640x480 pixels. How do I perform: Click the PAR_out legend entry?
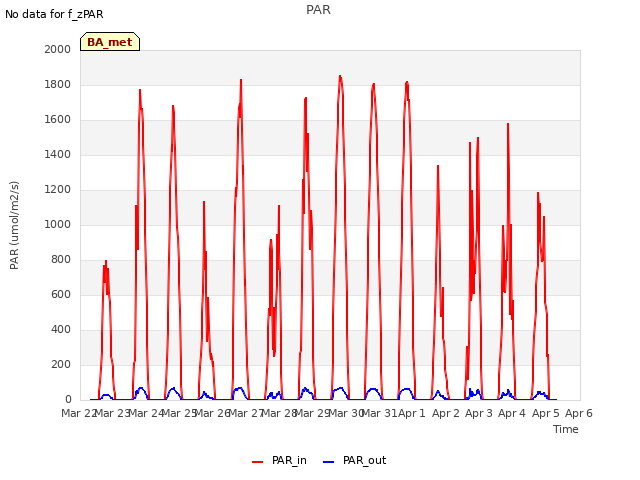pos(354,460)
